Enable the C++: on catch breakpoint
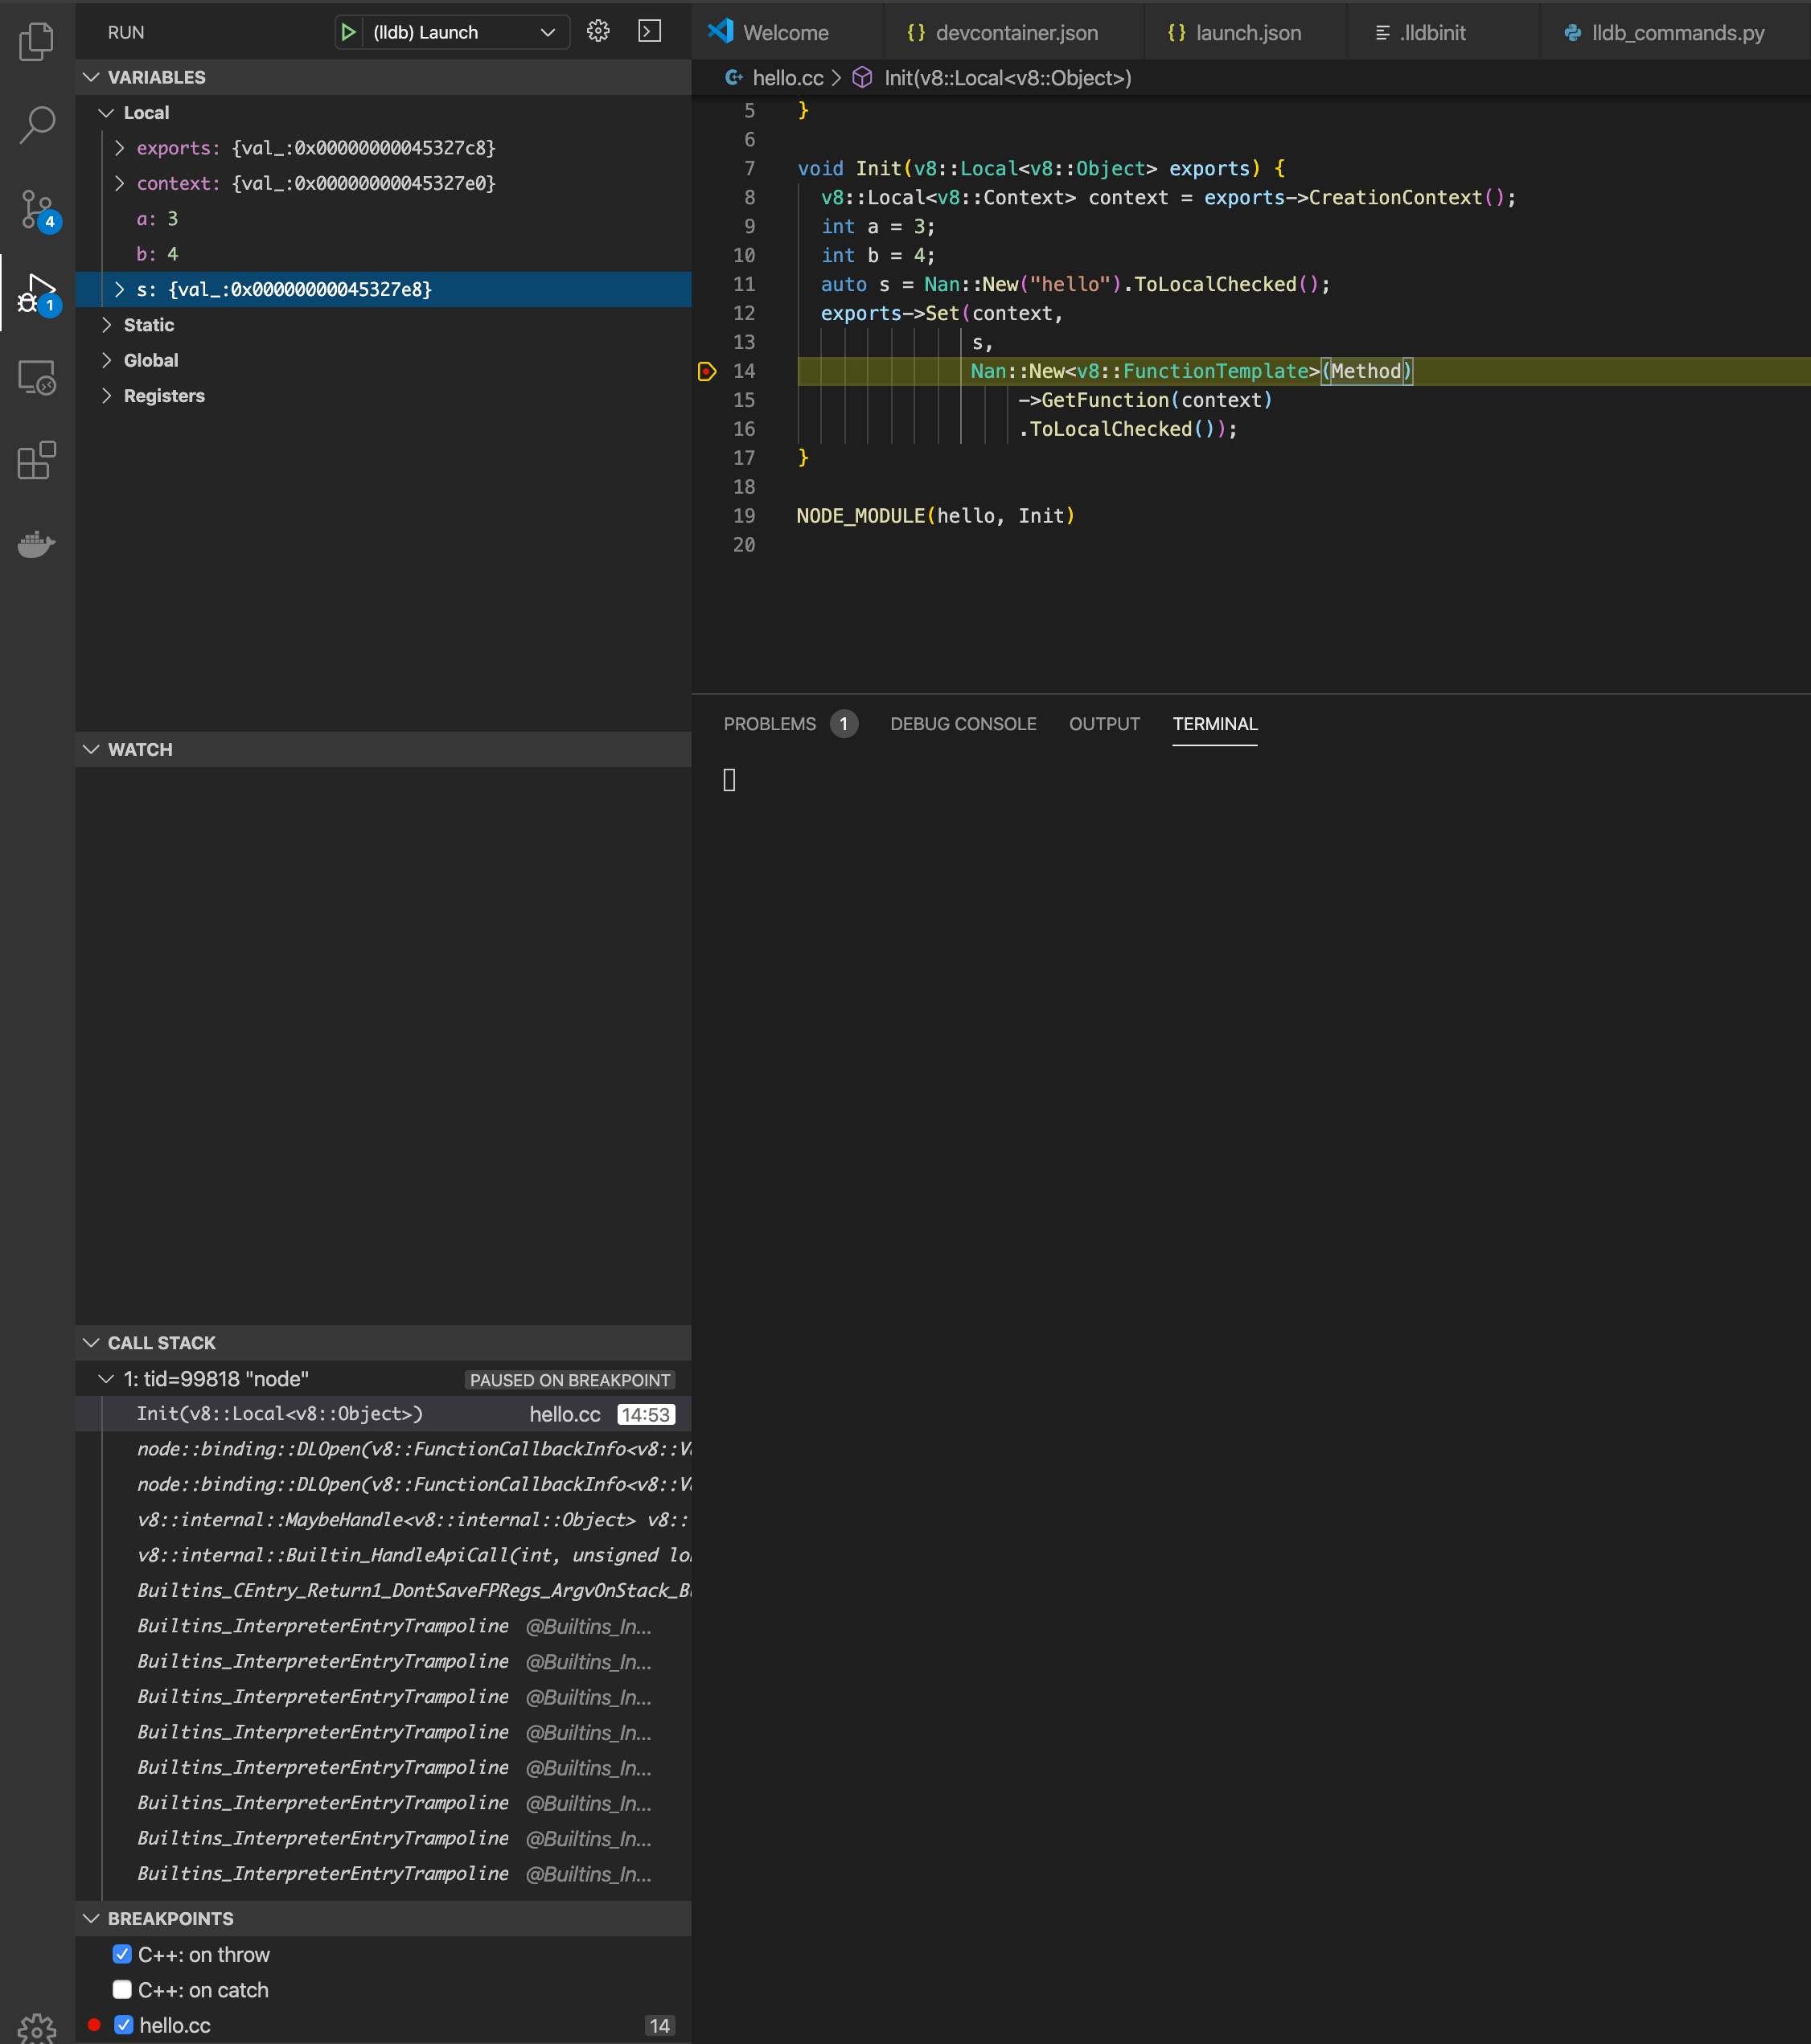Image resolution: width=1811 pixels, height=2044 pixels. click(123, 1990)
